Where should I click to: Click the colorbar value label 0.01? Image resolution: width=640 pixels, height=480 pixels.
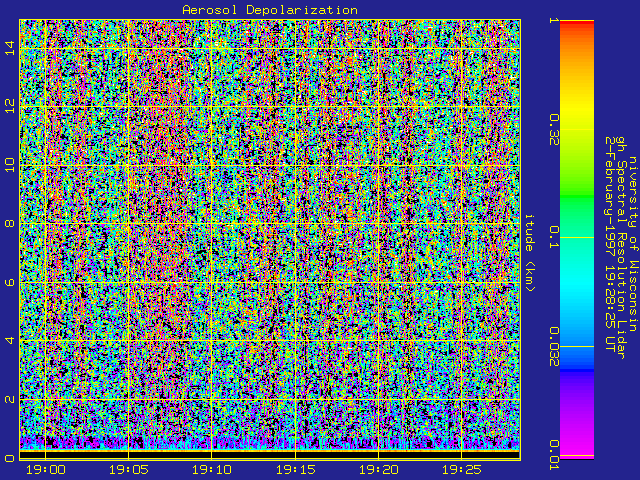pyautogui.click(x=554, y=455)
